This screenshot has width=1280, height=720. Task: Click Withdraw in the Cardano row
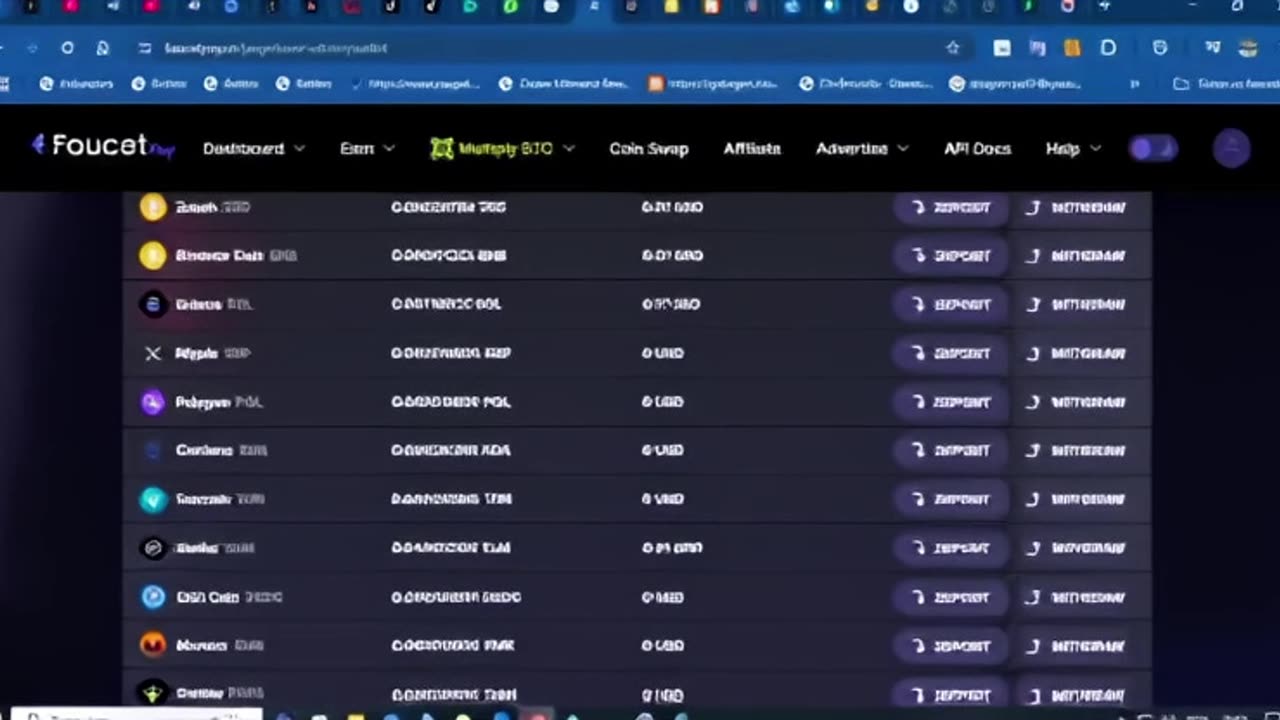pos(1076,451)
